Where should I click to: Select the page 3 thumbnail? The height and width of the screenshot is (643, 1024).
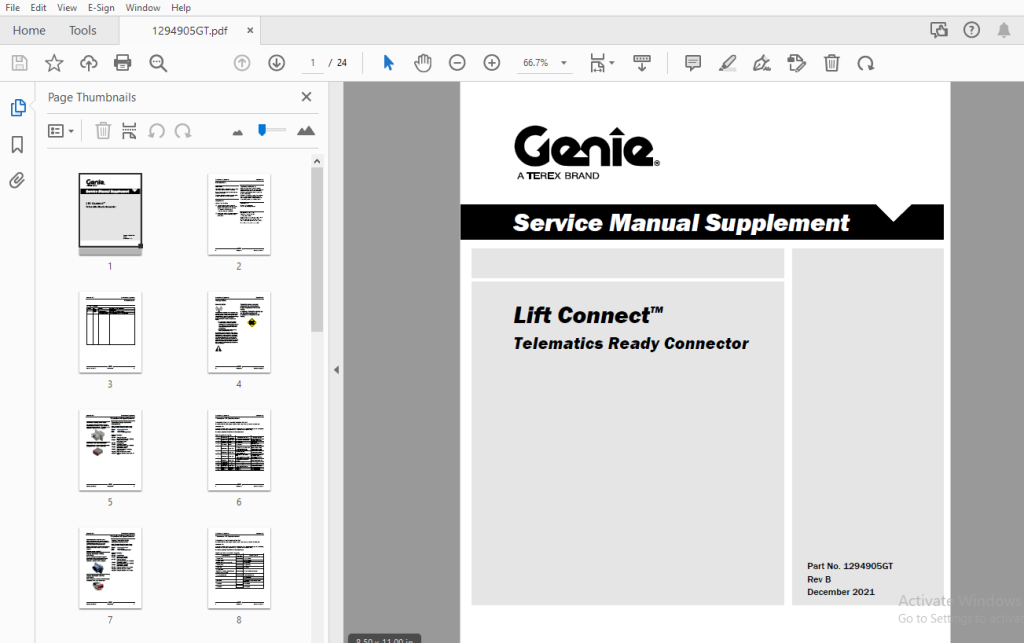pos(110,331)
